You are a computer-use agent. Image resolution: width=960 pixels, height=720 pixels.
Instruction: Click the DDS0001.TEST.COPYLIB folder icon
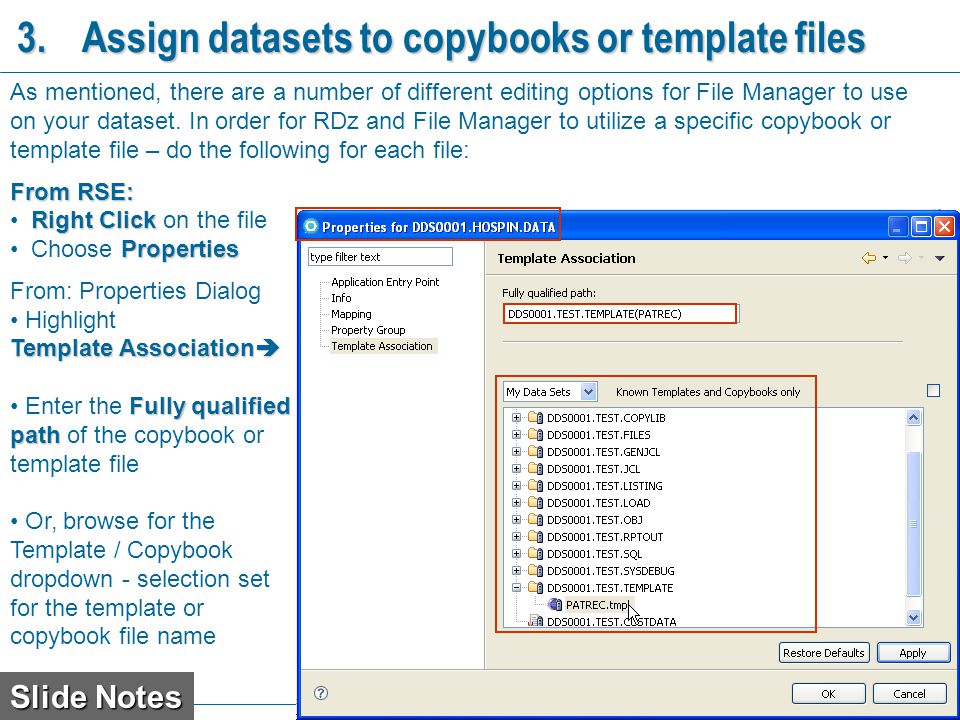(x=536, y=418)
